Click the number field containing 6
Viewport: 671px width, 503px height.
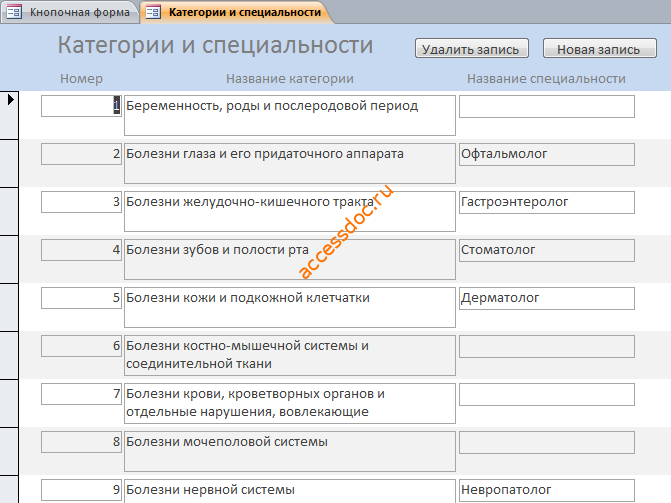point(81,346)
